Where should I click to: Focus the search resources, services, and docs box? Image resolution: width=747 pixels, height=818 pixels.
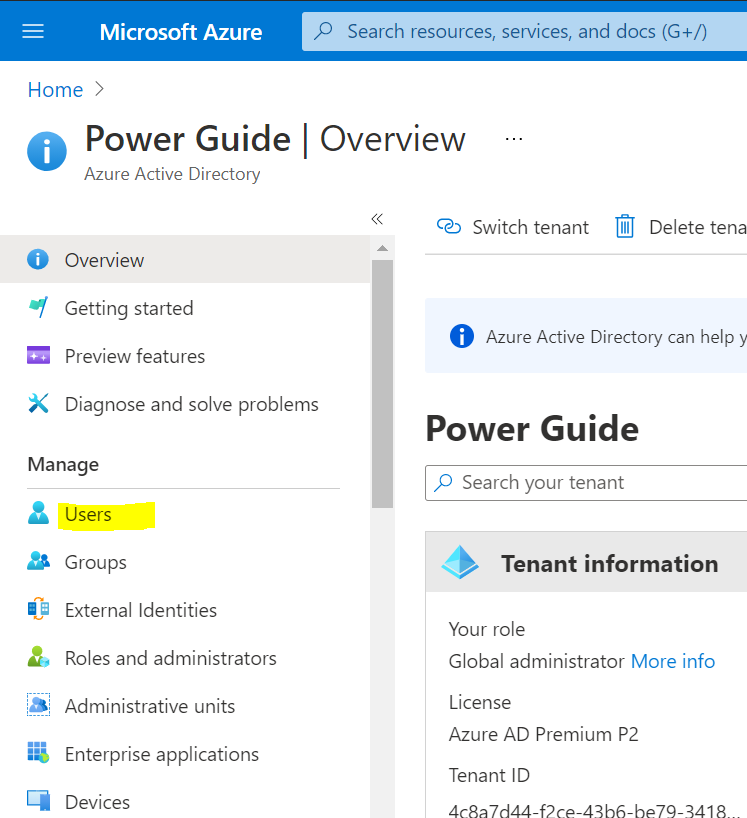tap(524, 31)
